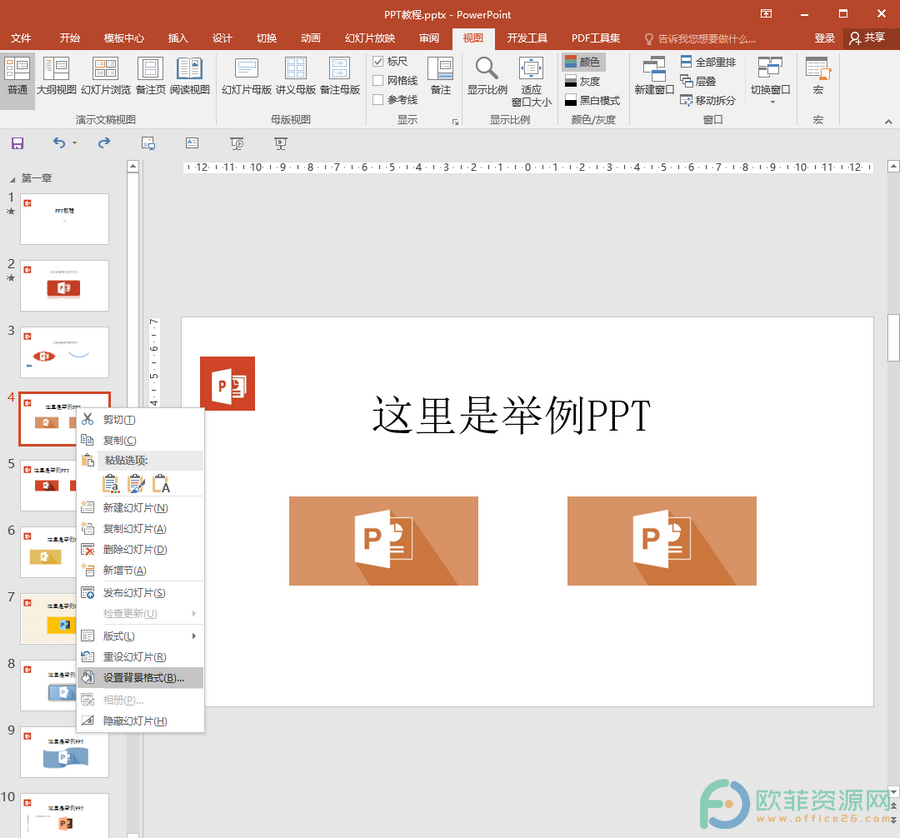The width and height of the screenshot is (900, 838).
Task: Expand the 版式 layout submenu
Action: click(194, 636)
